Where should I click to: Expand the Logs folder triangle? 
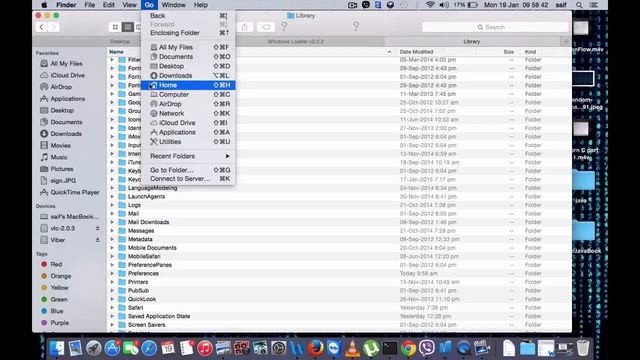coord(112,205)
